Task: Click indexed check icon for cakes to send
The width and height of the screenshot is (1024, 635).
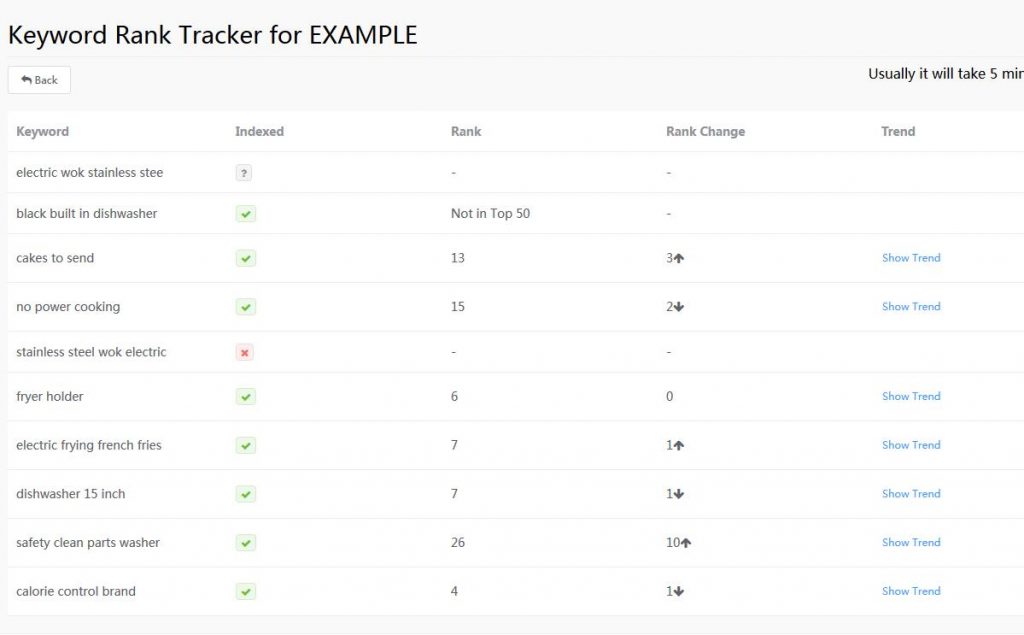Action: coord(246,258)
